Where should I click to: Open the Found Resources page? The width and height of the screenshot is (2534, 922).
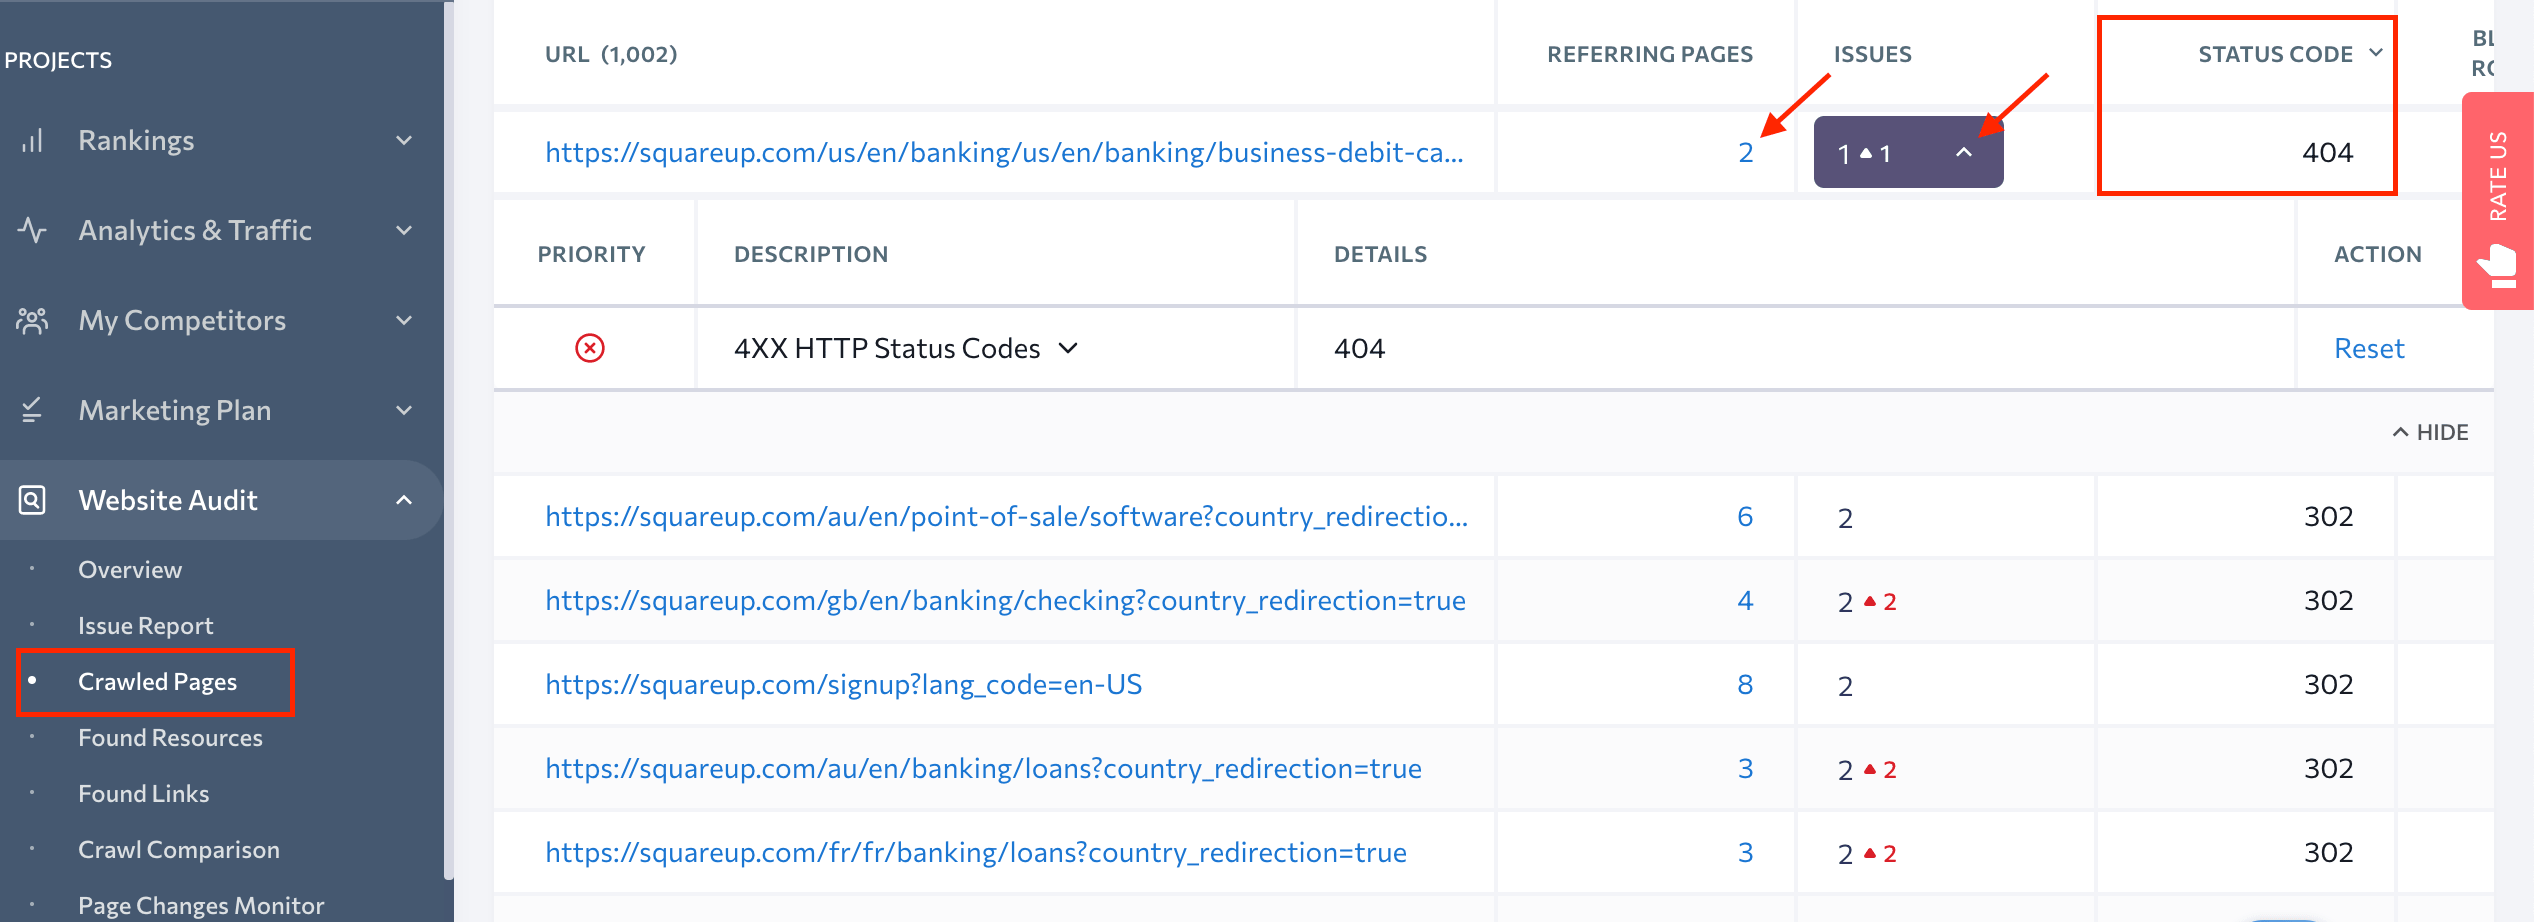(171, 738)
